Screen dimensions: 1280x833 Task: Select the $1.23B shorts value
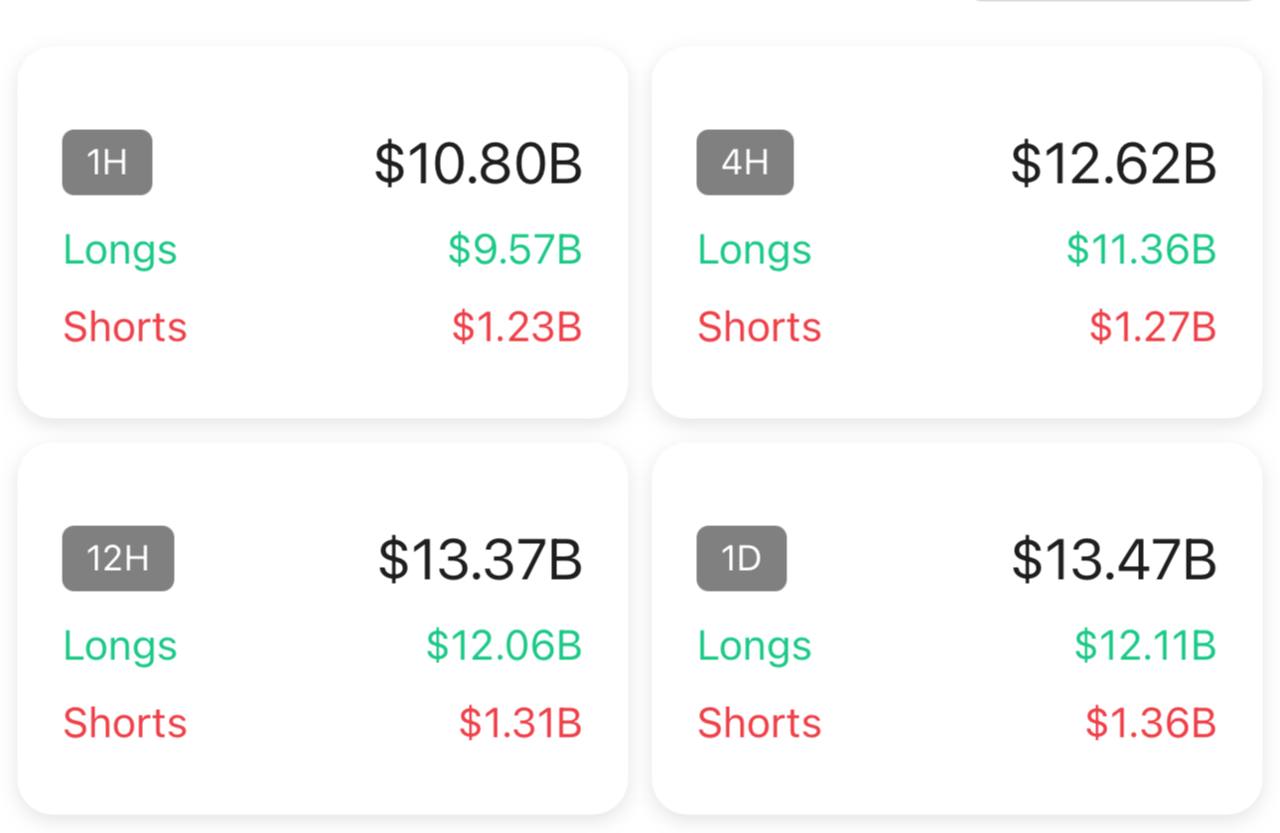(x=516, y=327)
